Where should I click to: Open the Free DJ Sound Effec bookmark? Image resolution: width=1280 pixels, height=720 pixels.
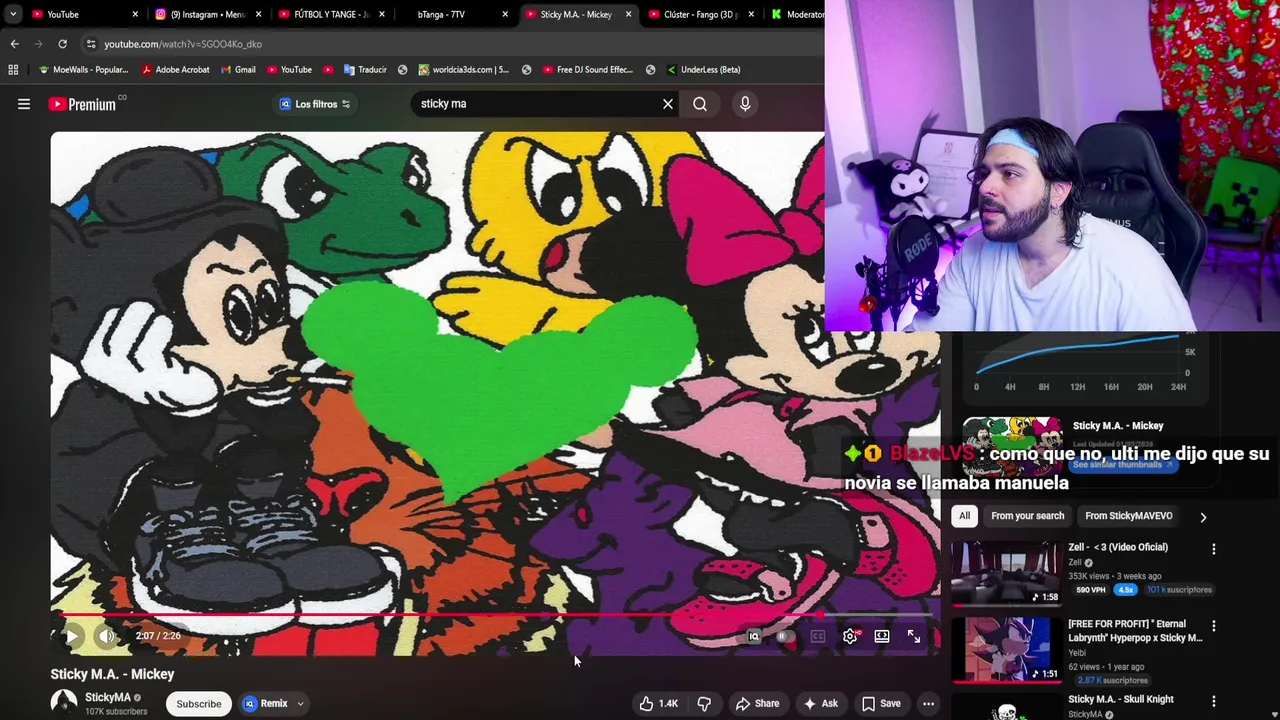pos(588,70)
